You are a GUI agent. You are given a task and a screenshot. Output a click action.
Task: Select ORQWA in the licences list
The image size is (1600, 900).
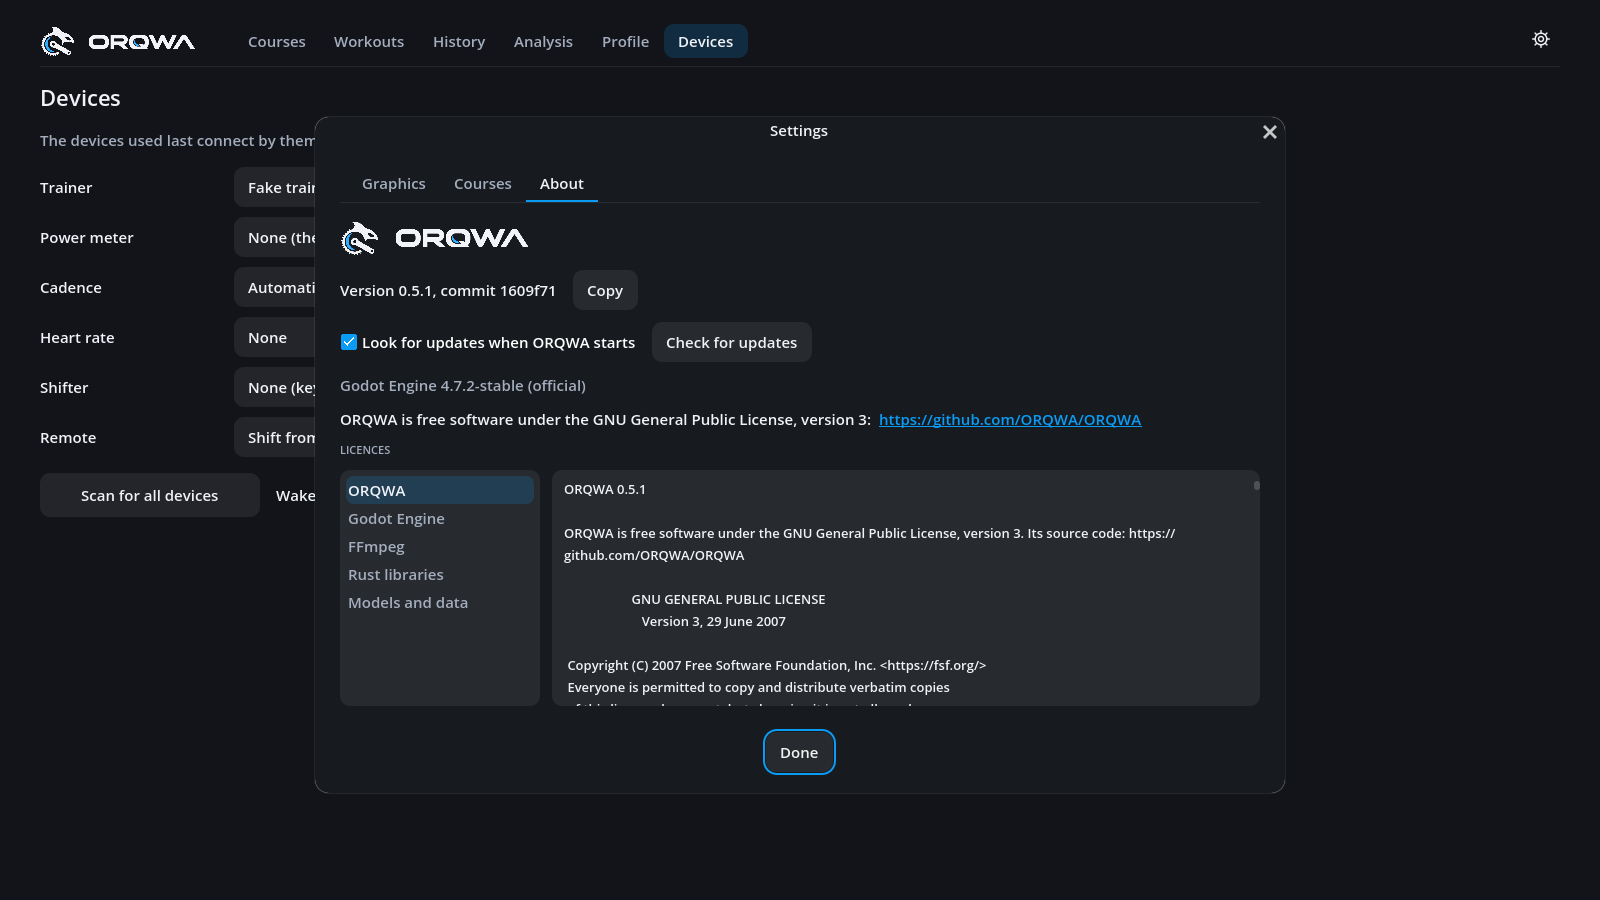click(x=440, y=491)
